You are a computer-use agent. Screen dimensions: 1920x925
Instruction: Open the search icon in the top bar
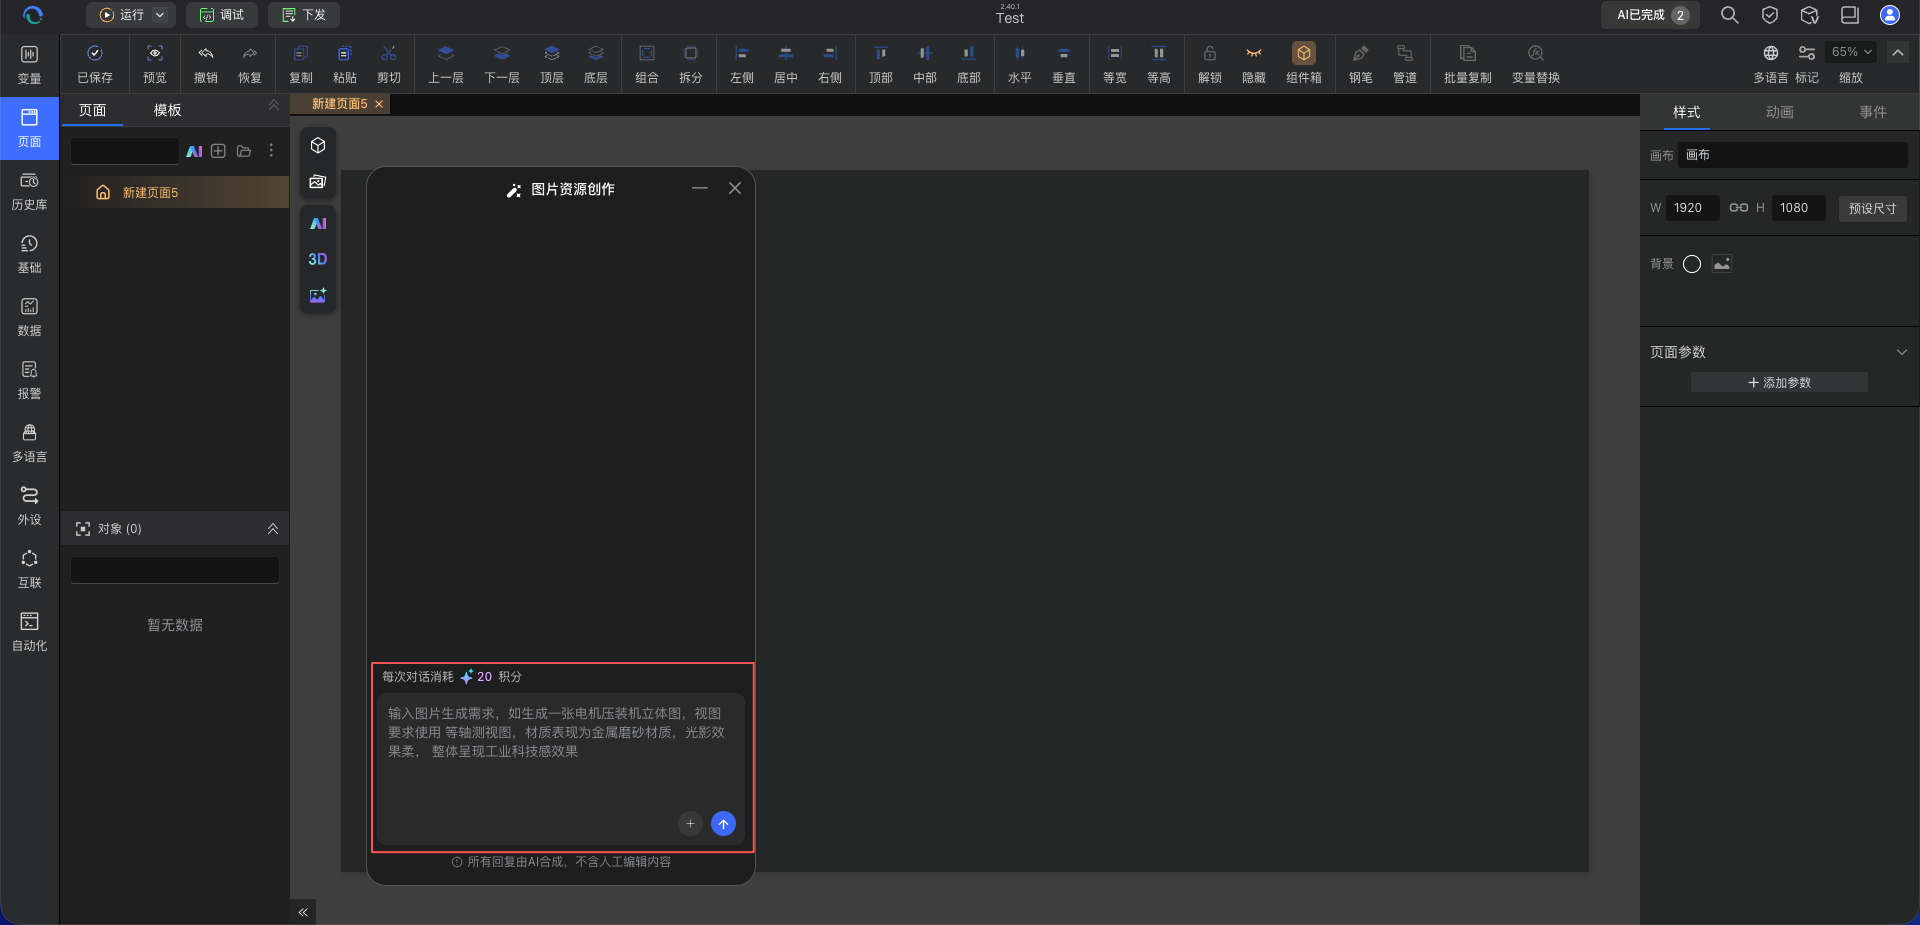(x=1729, y=15)
